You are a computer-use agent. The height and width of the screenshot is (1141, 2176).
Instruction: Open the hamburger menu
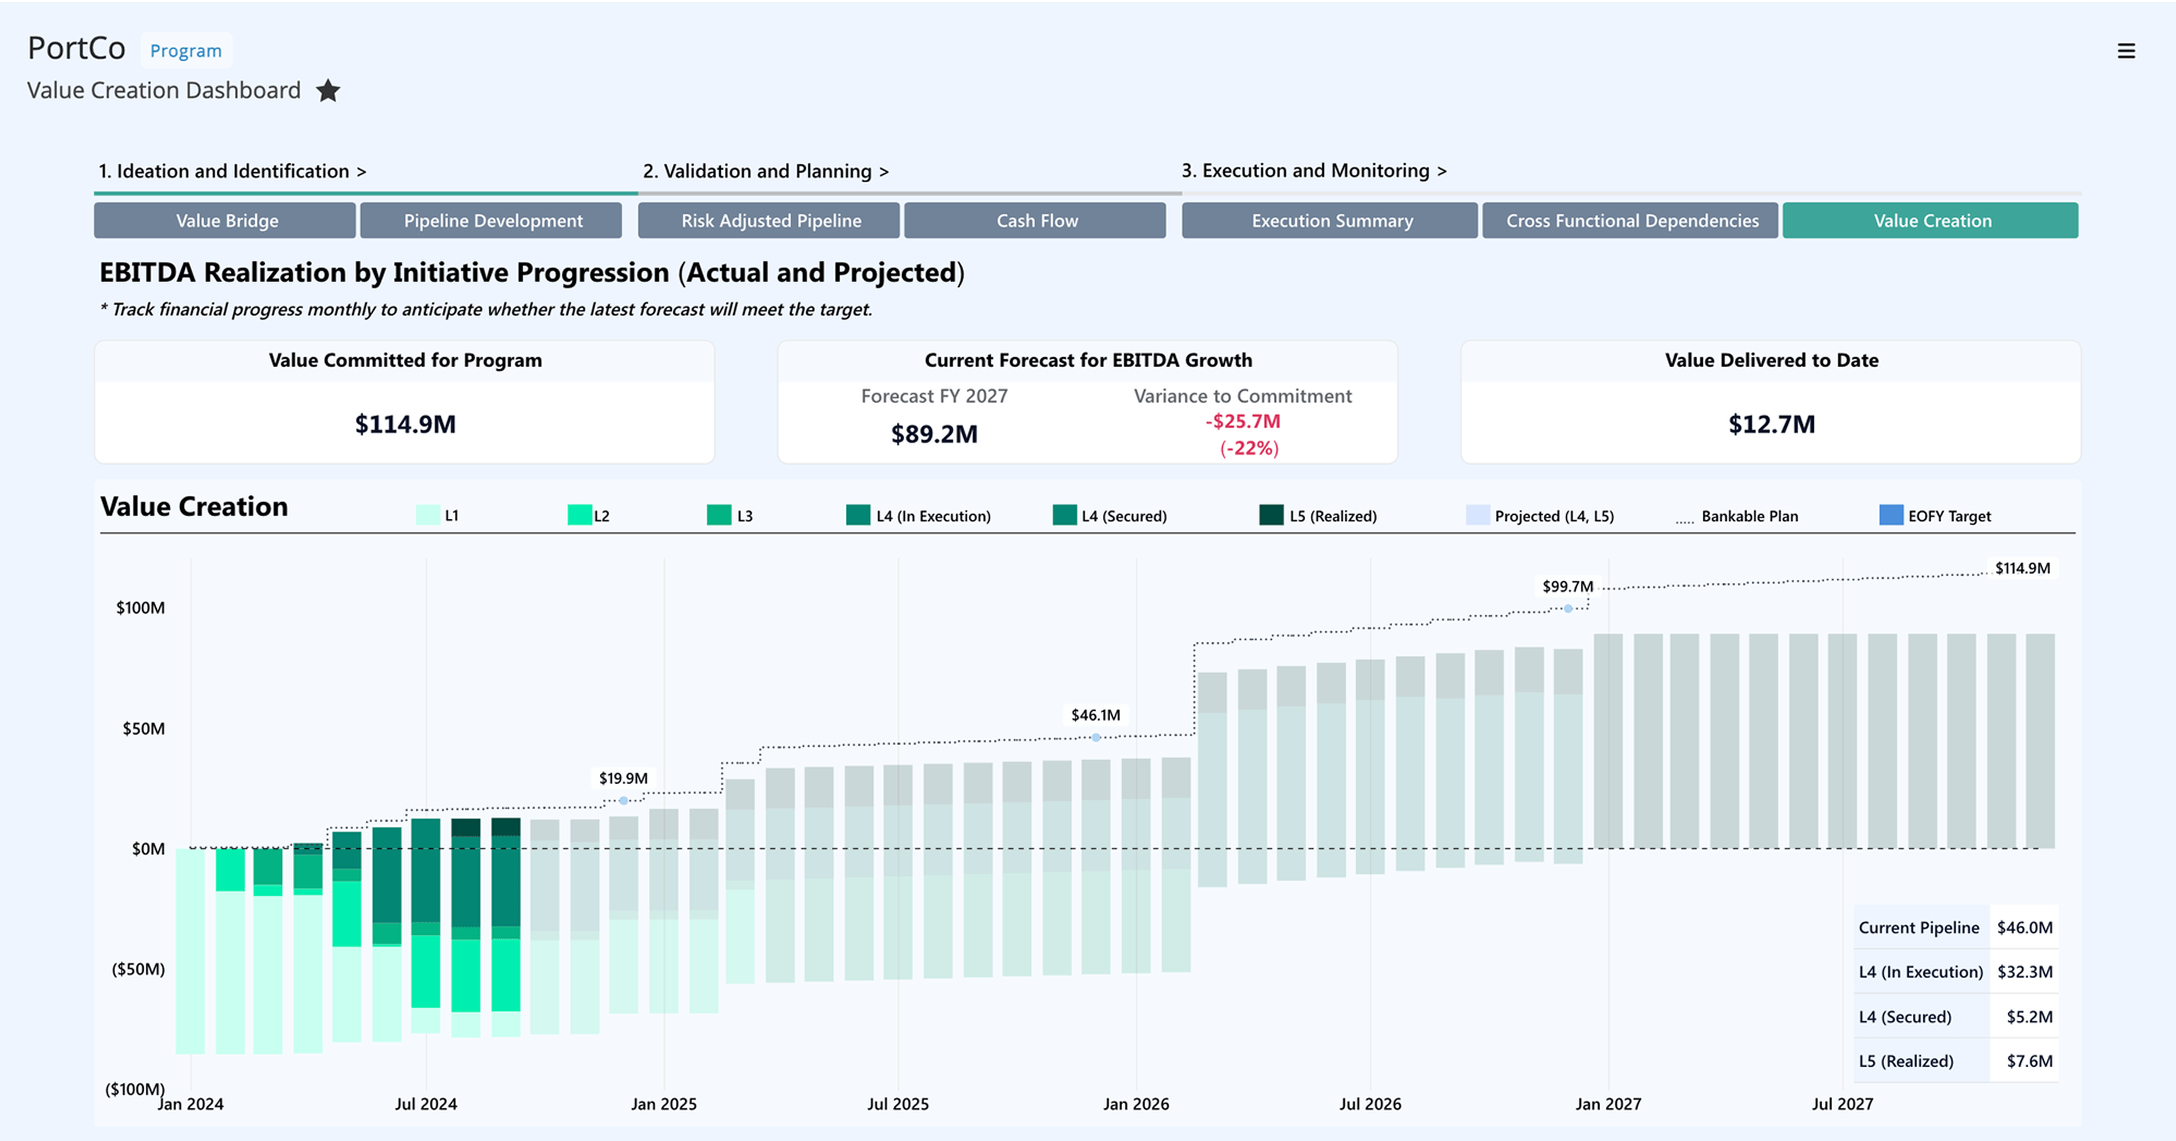tap(2126, 51)
